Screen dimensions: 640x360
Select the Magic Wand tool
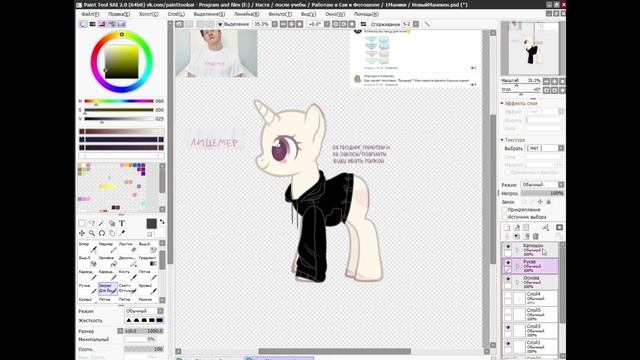(x=102, y=223)
